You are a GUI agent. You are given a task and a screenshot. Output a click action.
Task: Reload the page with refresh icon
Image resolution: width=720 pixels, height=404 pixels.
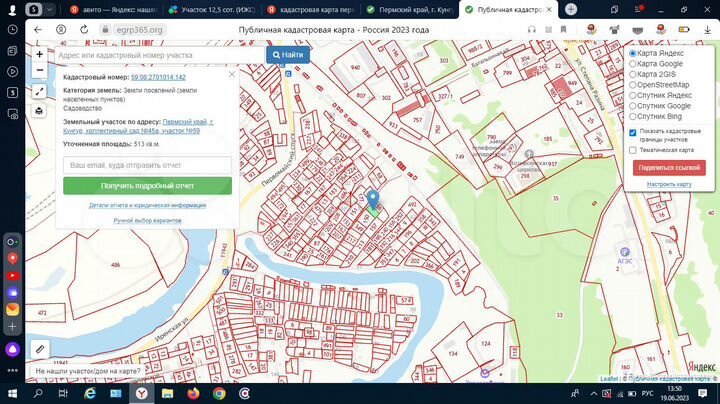coord(84,30)
